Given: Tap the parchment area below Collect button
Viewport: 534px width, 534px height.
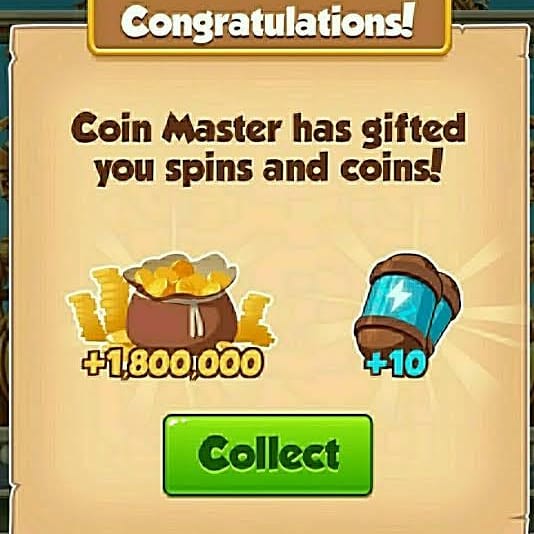Looking at the screenshot, I should 268,514.
